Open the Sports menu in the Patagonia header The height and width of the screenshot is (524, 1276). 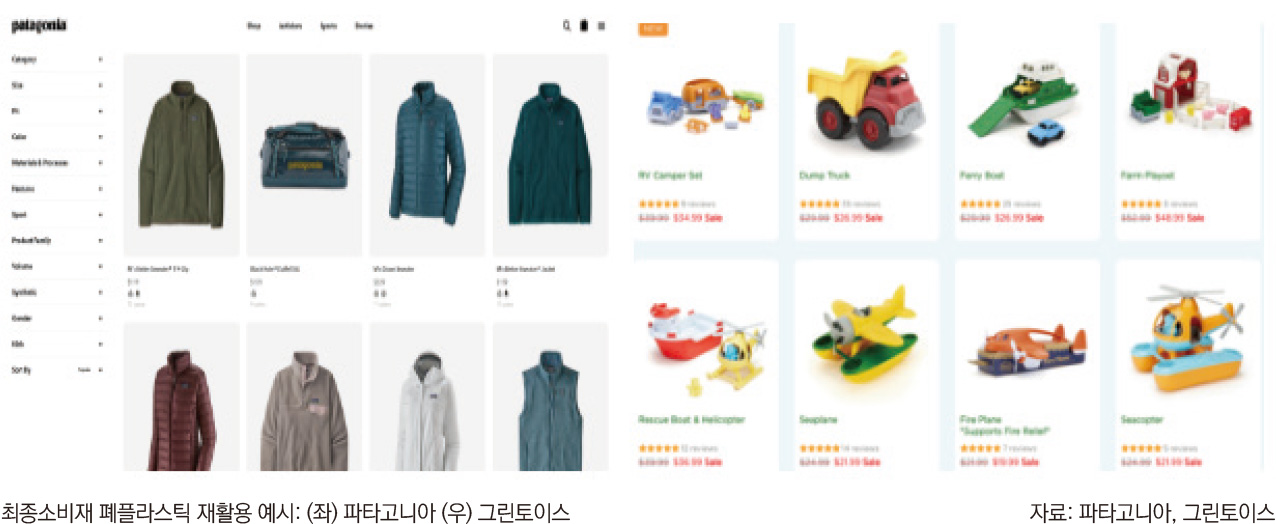[328, 26]
